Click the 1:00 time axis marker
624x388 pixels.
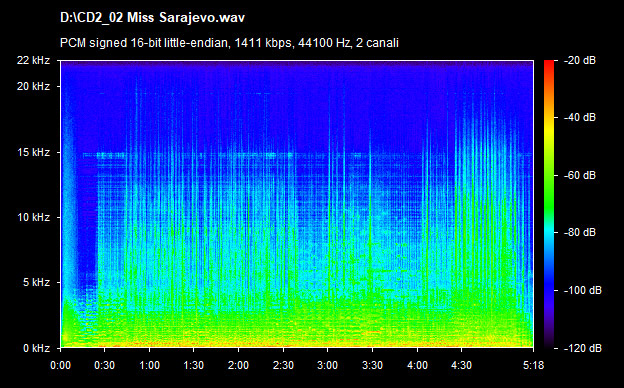[150, 365]
